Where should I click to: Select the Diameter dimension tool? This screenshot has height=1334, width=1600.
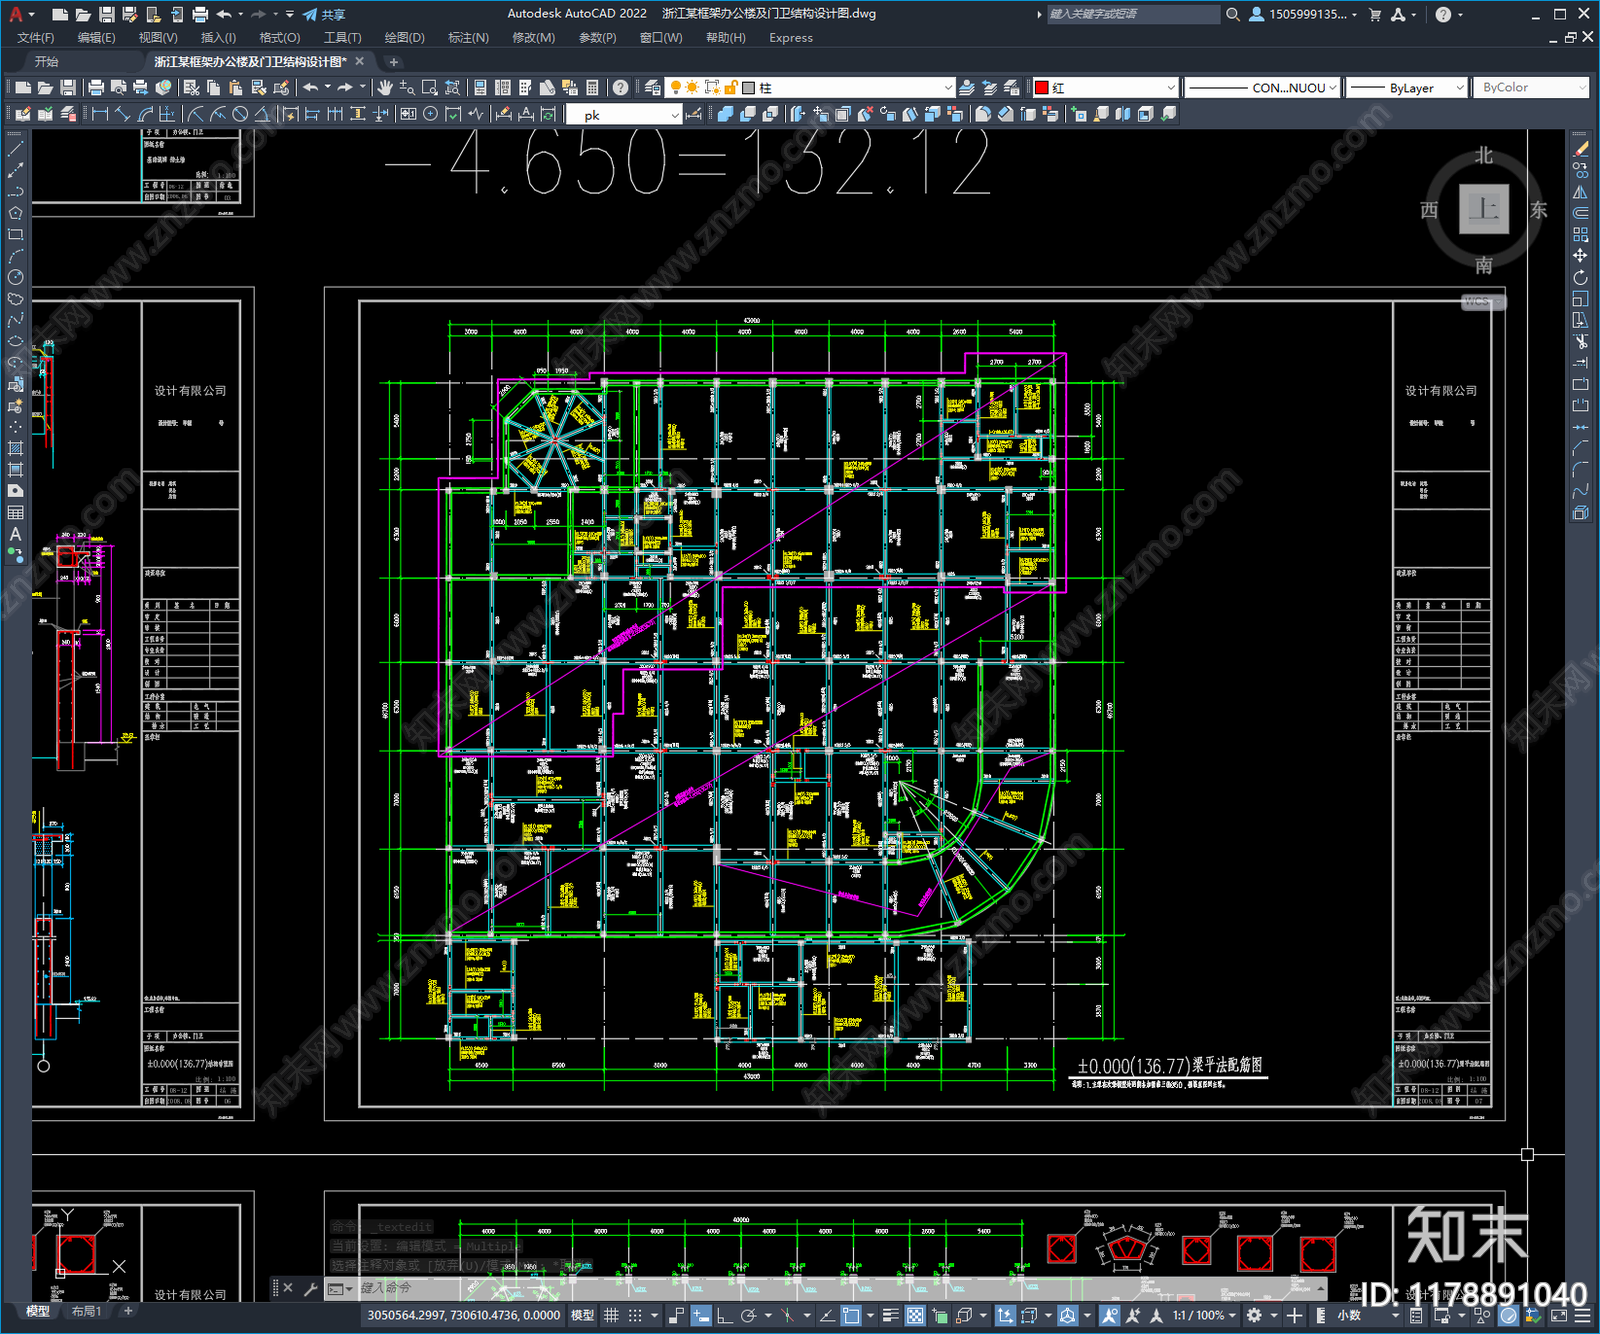coord(240,114)
